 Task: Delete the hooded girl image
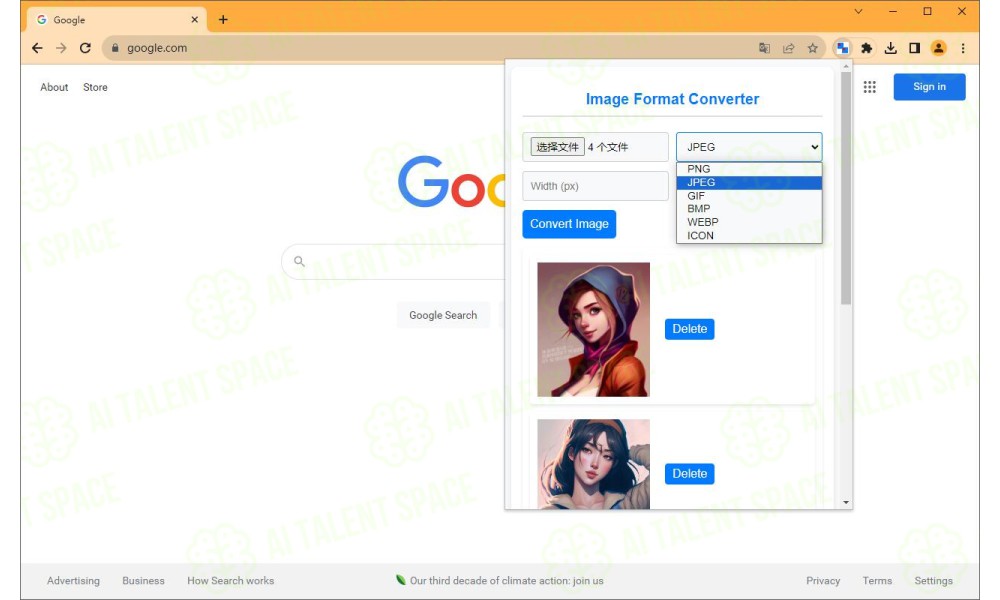[x=689, y=329]
